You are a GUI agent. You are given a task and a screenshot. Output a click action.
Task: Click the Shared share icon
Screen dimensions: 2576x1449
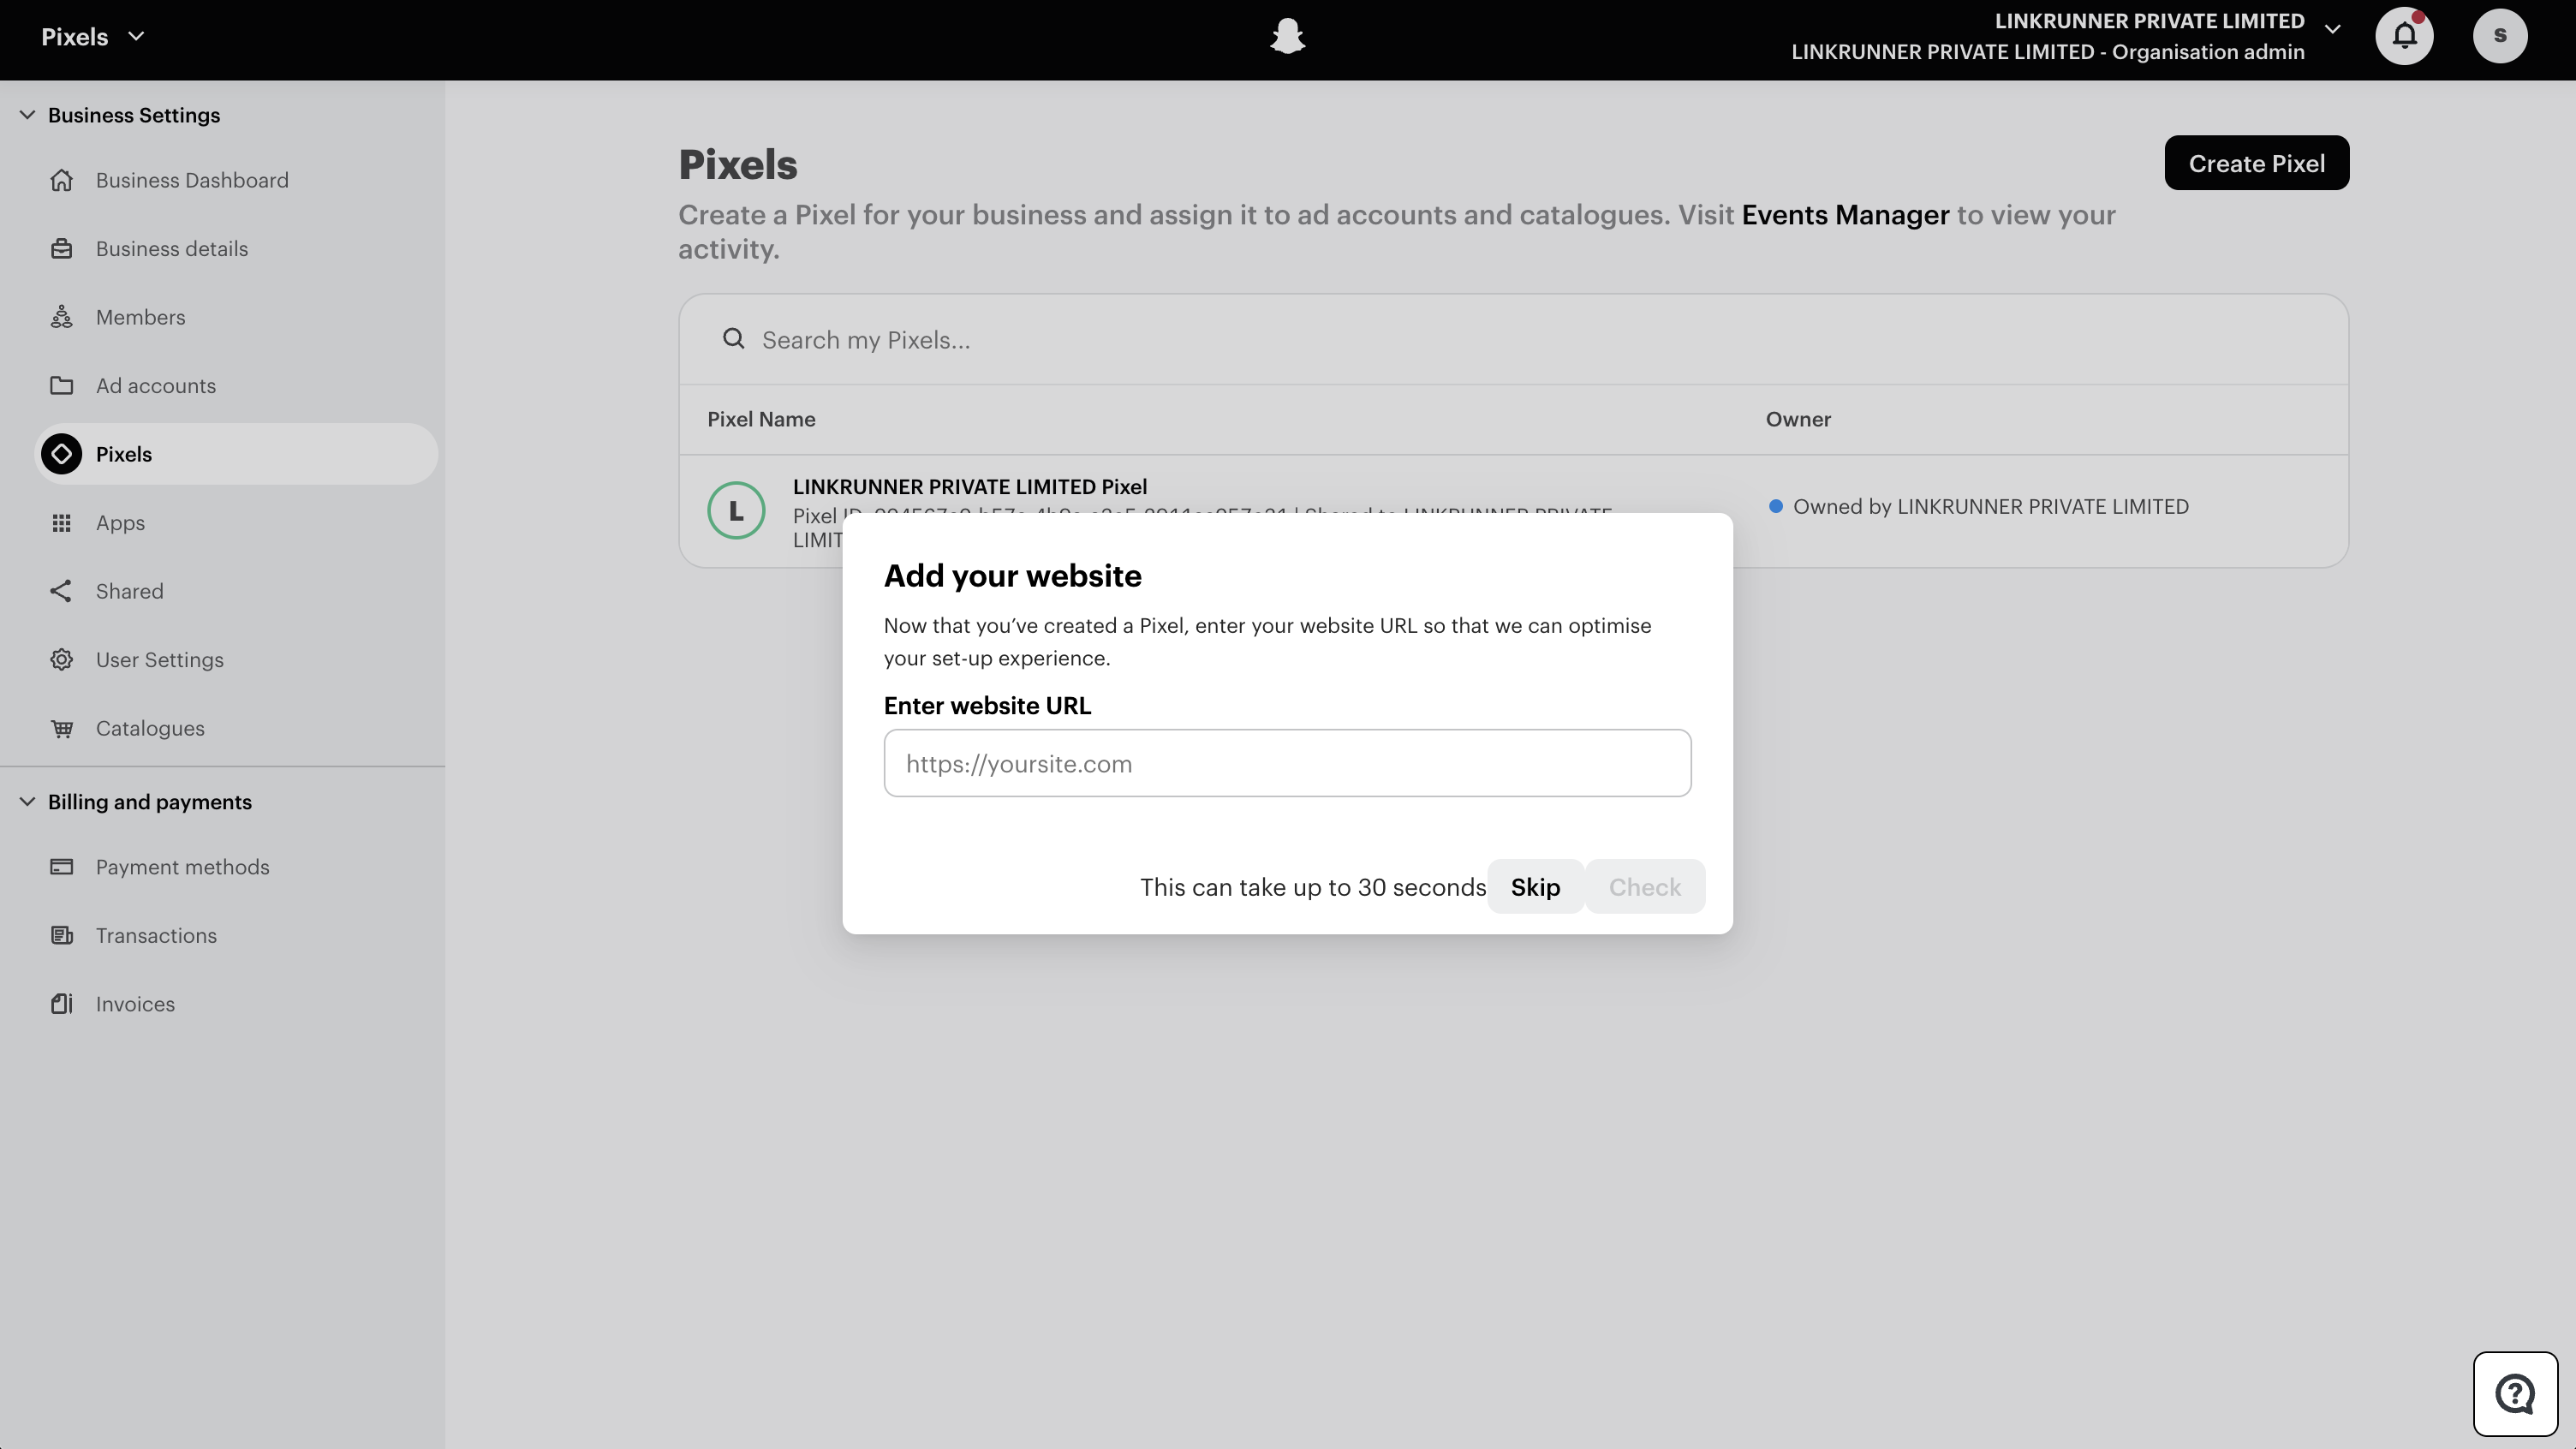(x=62, y=591)
